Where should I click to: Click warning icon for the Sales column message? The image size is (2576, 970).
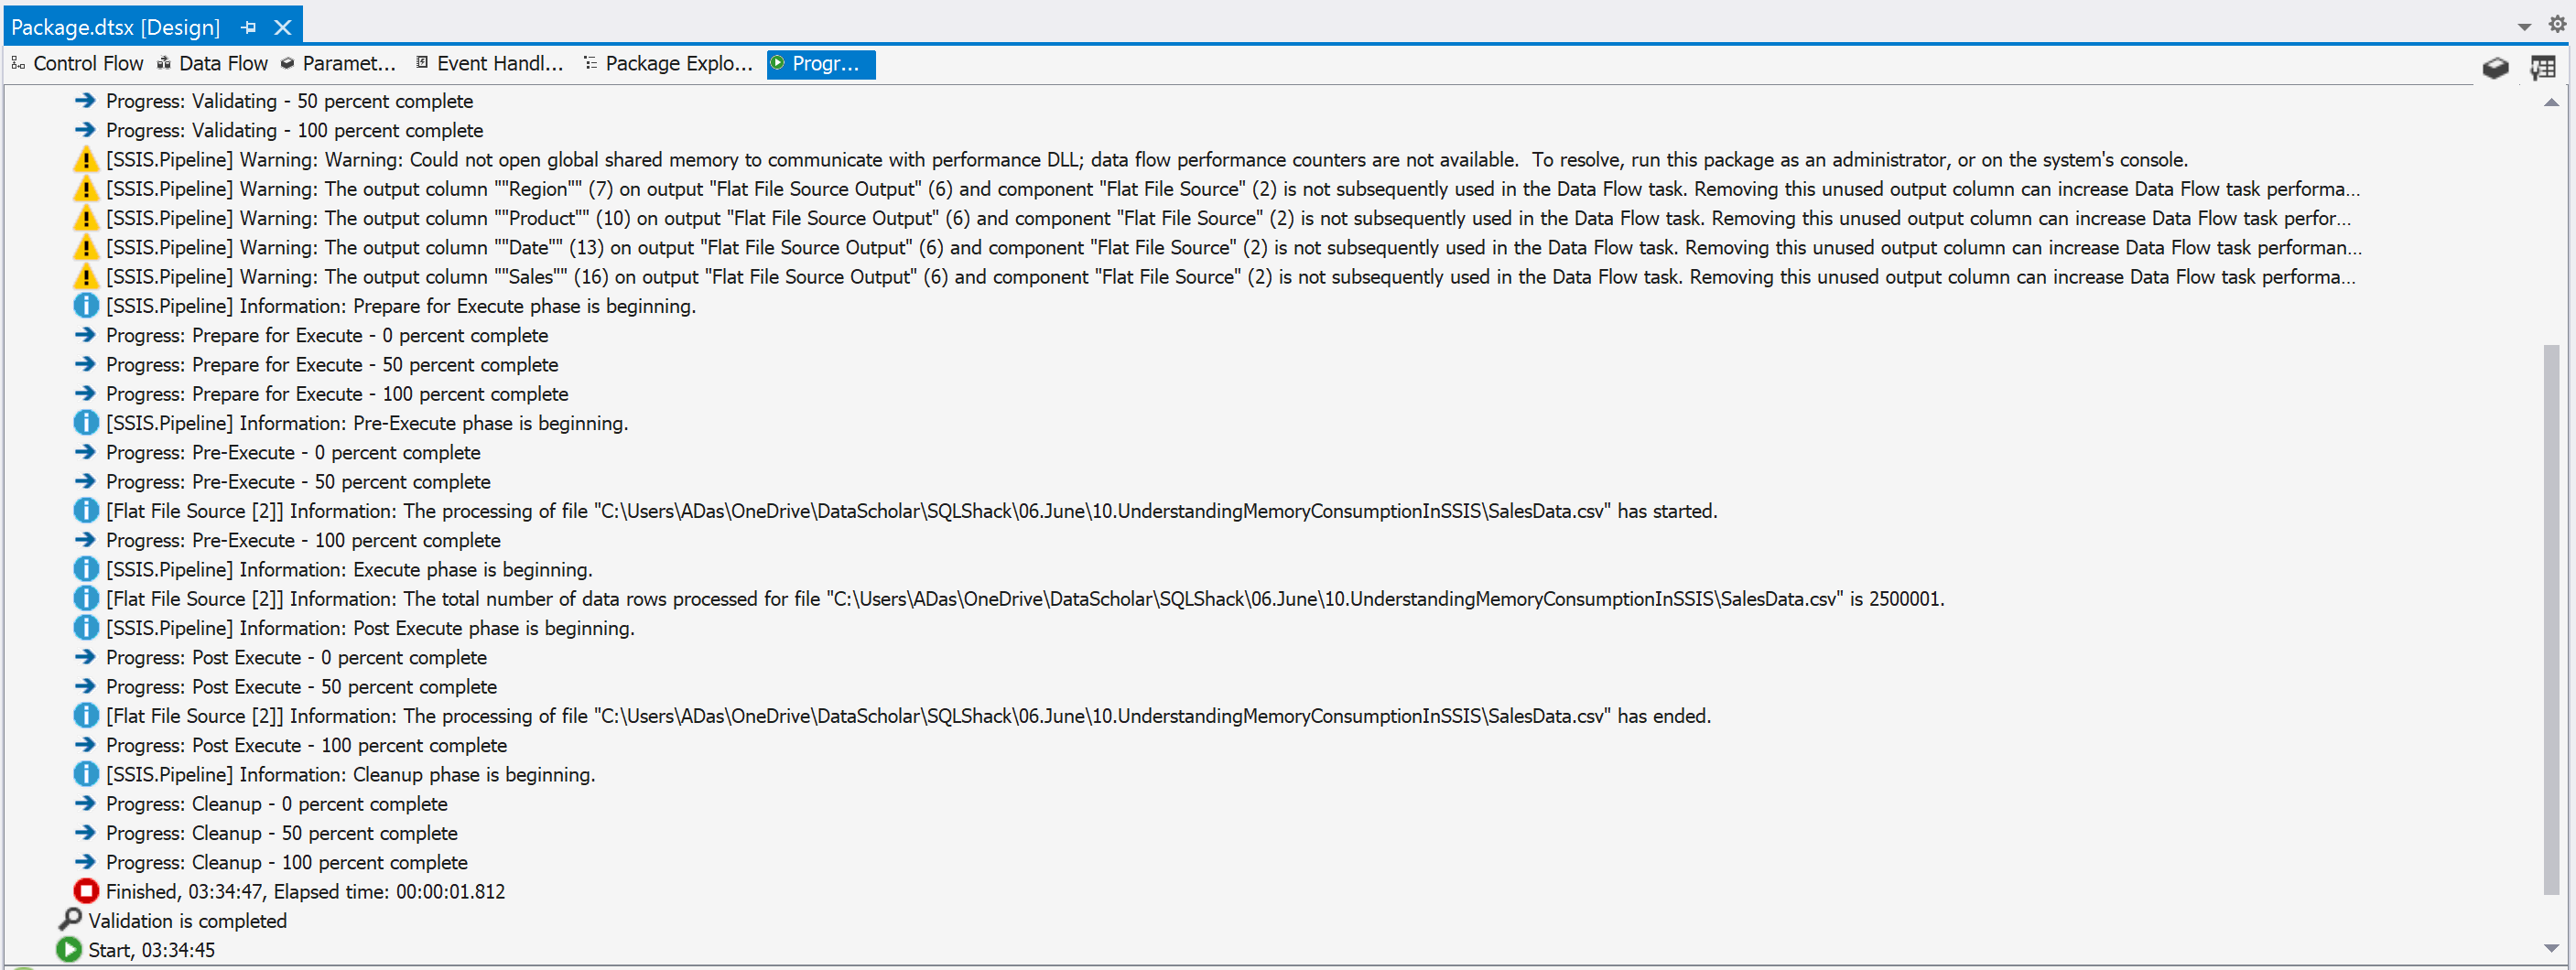[86, 277]
